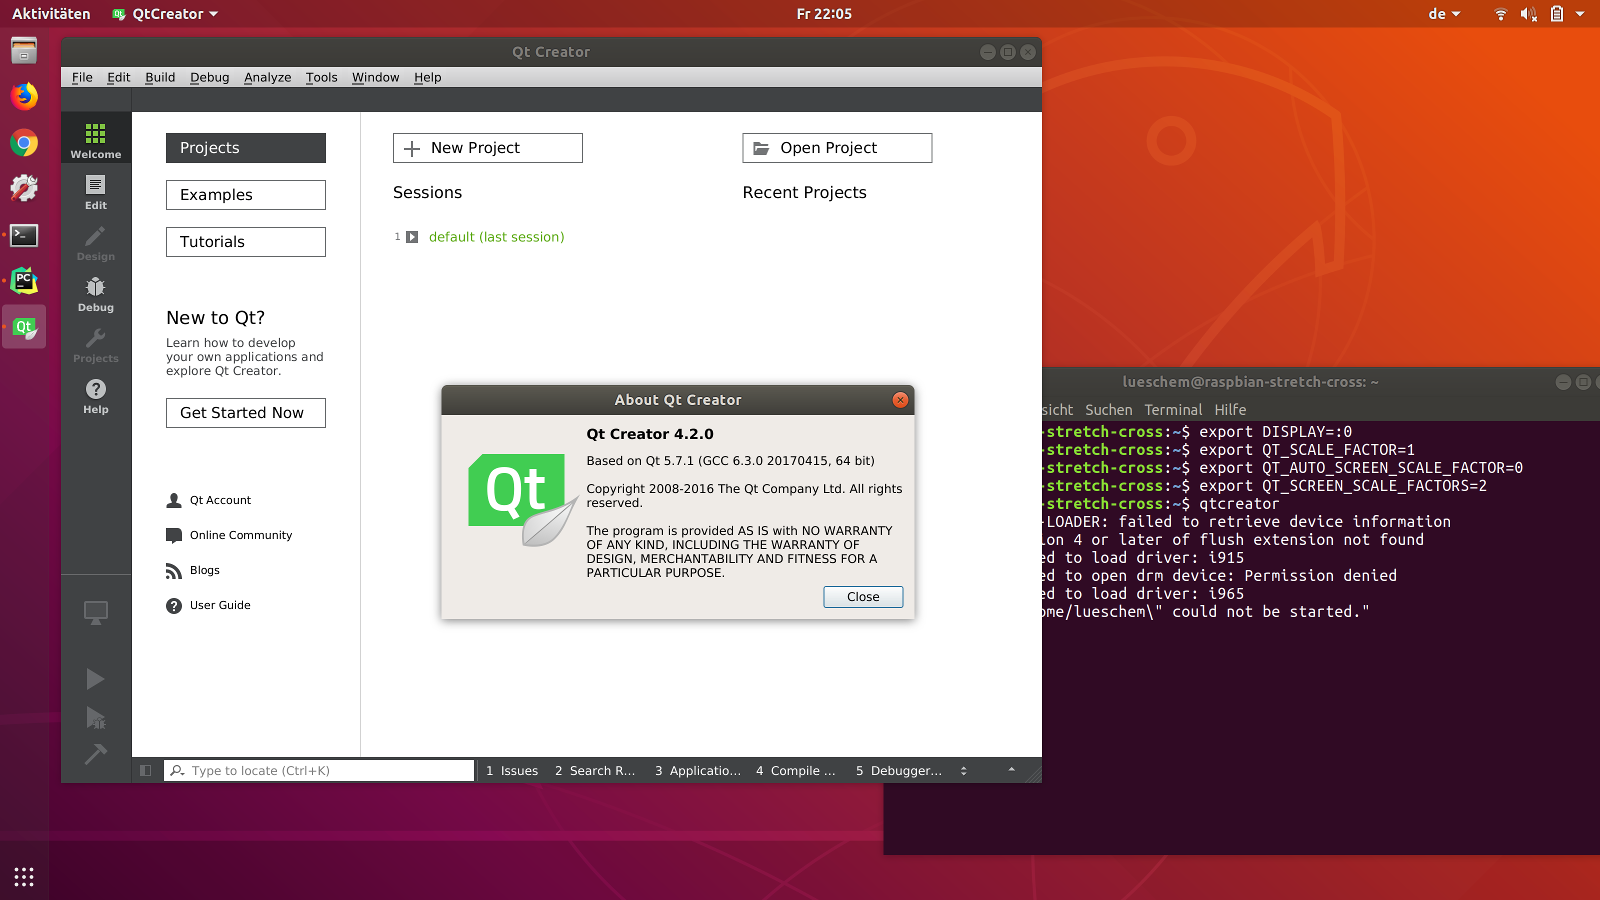Screen dimensions: 1600x900
Task: Click the Open Project button
Action: pos(837,148)
